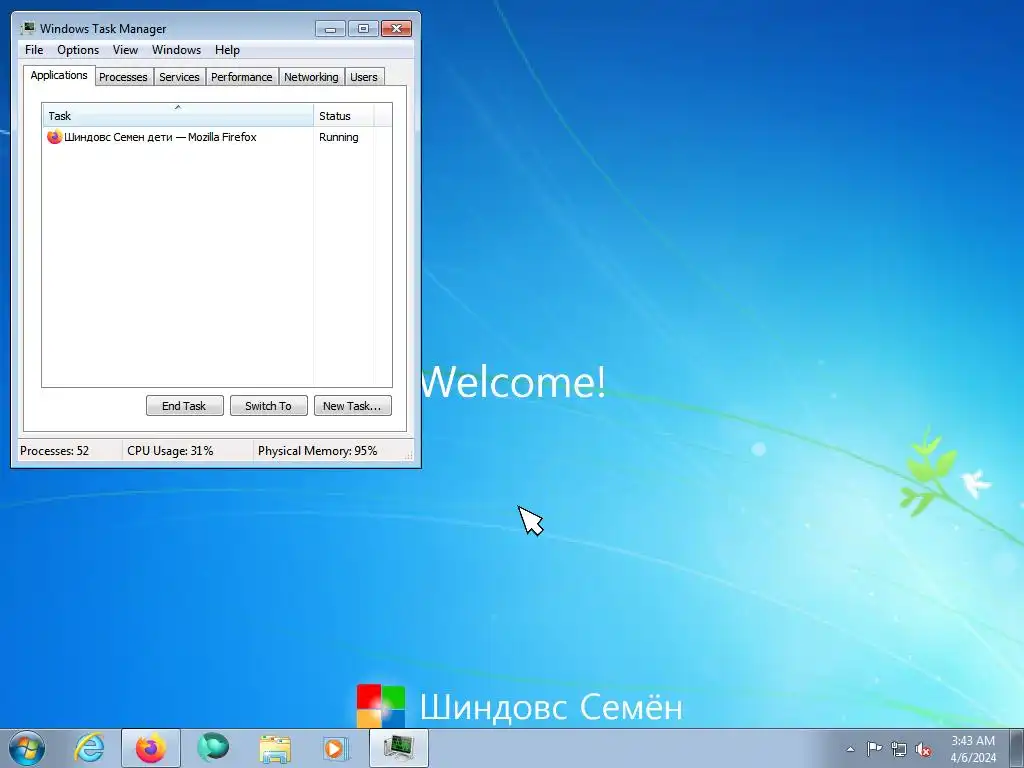Switch to the Processes tab
This screenshot has width=1024, height=768.
(x=123, y=77)
